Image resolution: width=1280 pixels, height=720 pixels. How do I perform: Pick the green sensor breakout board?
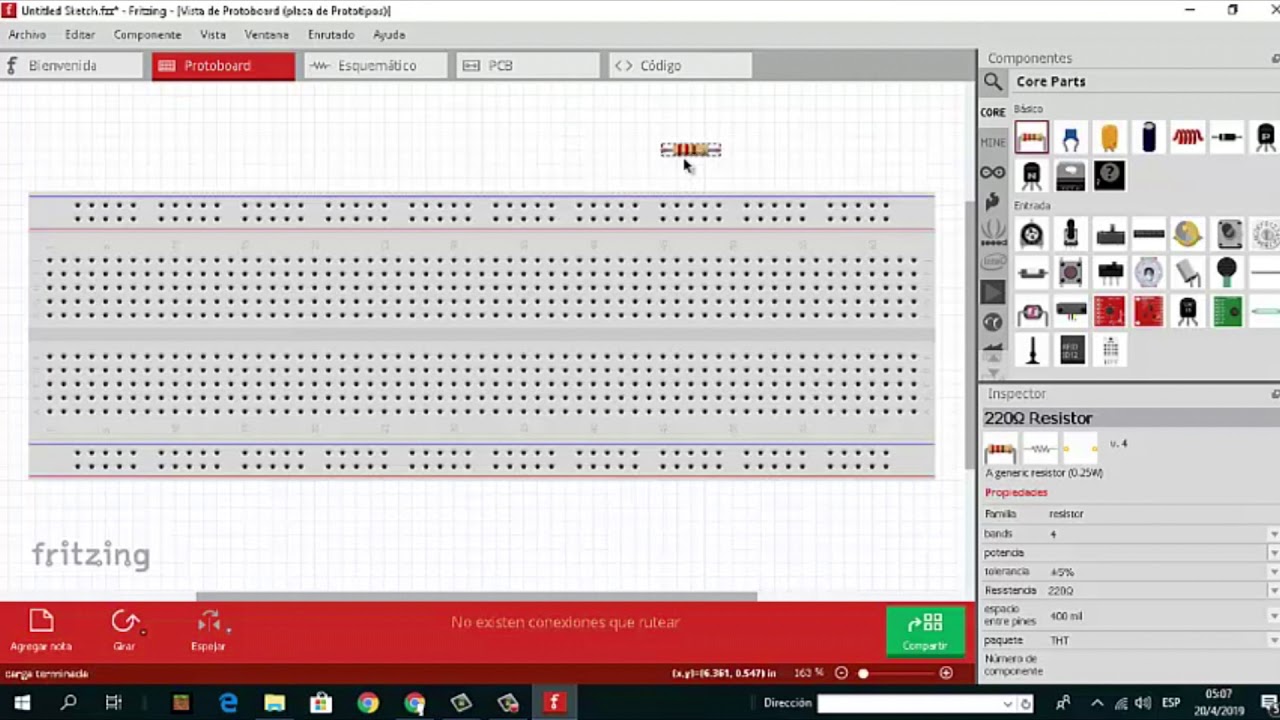tap(1227, 311)
